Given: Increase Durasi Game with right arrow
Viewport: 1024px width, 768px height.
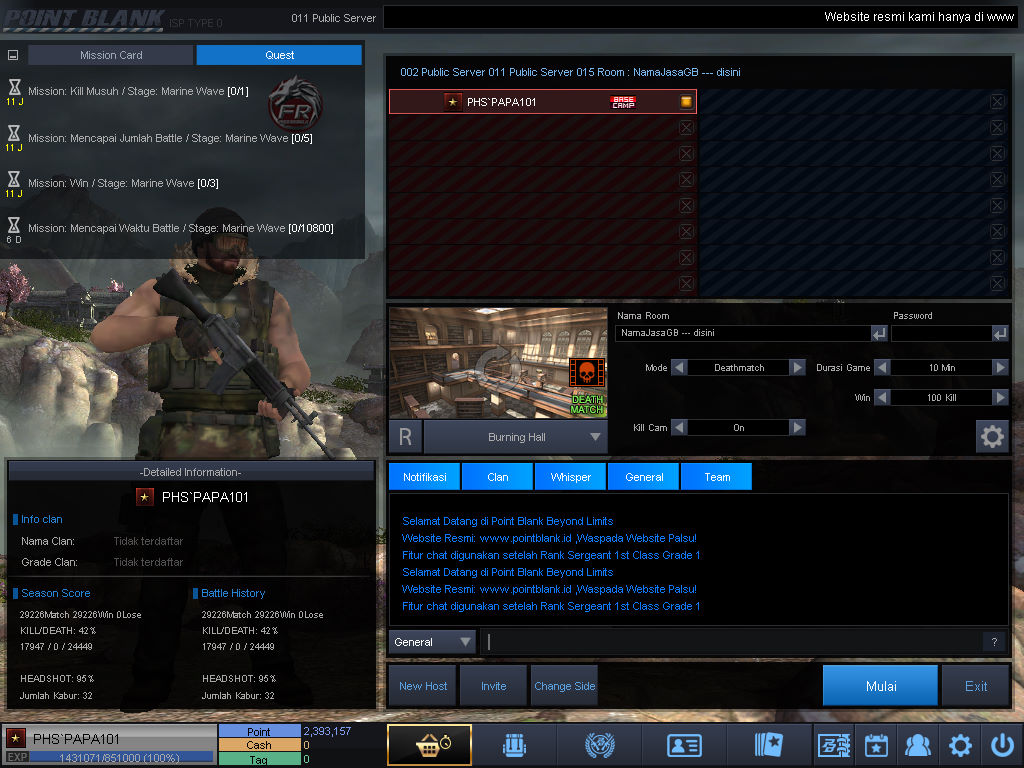Looking at the screenshot, I should 1000,368.
